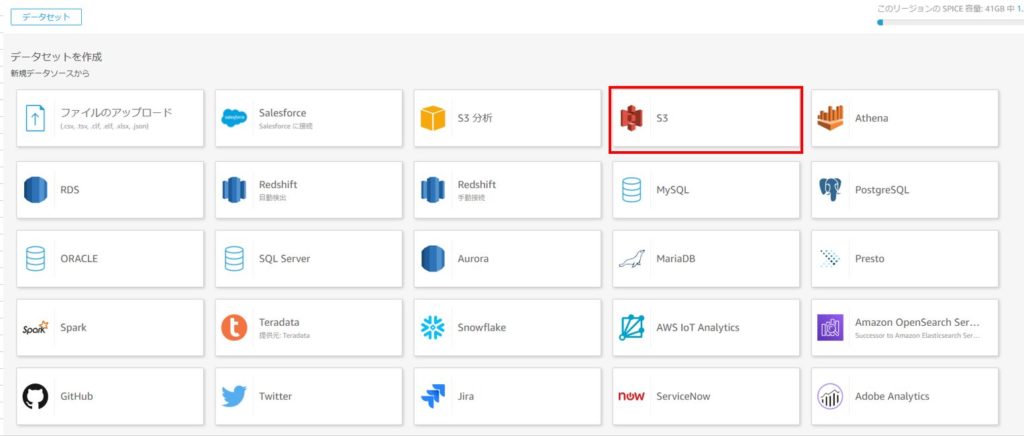
Task: Click the Jira logo icon
Action: (432, 396)
